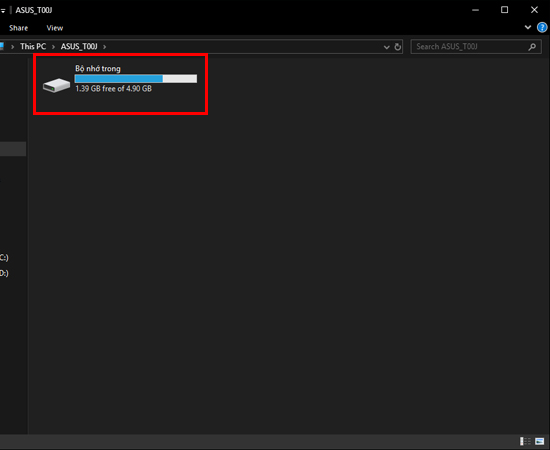Image resolution: width=550 pixels, height=450 pixels.
Task: Minimize the ASUS_T00J window
Action: click(475, 10)
